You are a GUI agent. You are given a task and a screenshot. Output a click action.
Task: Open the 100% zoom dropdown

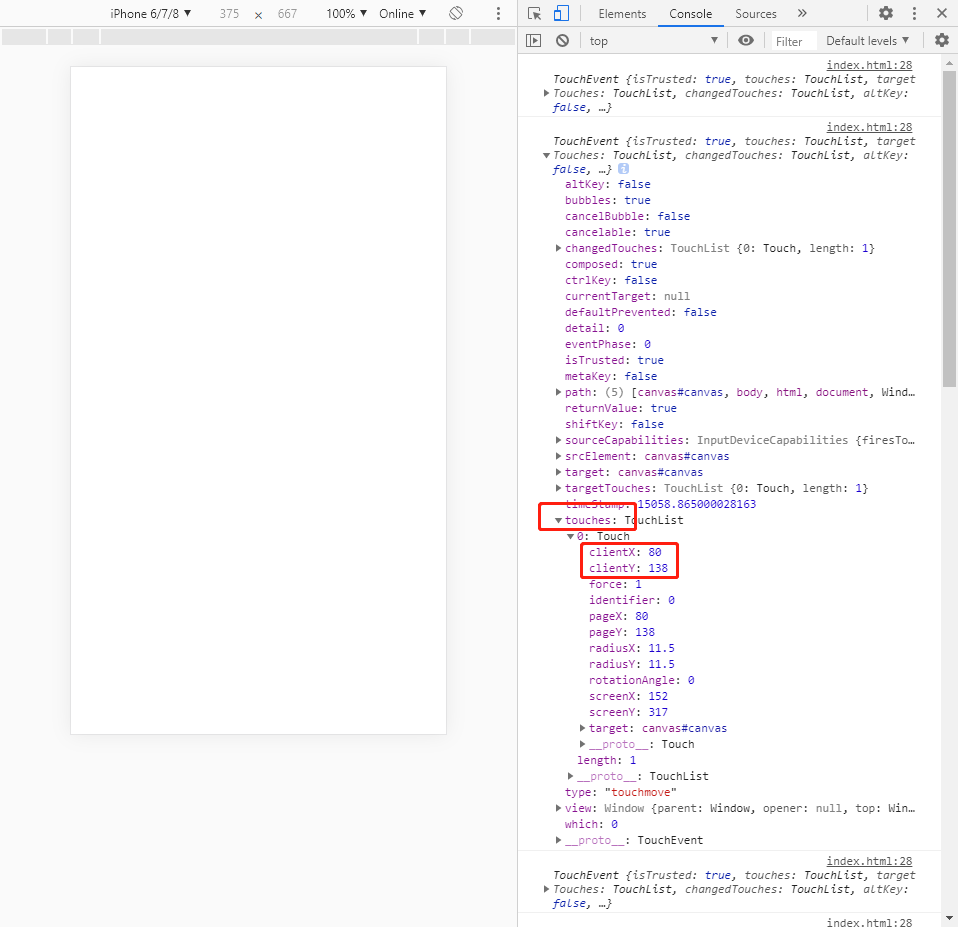(346, 13)
